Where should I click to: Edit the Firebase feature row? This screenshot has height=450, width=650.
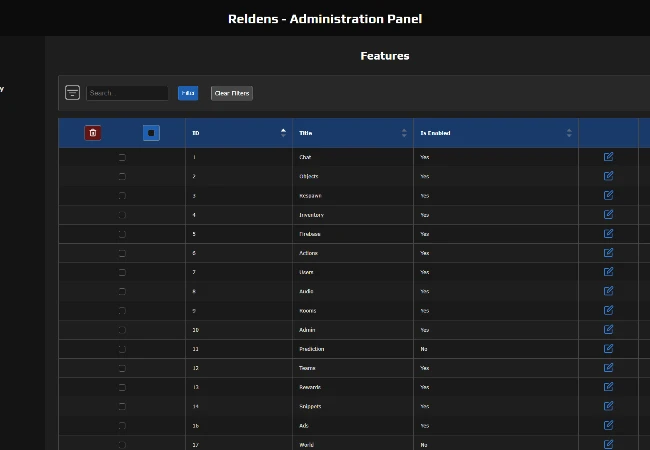608,233
